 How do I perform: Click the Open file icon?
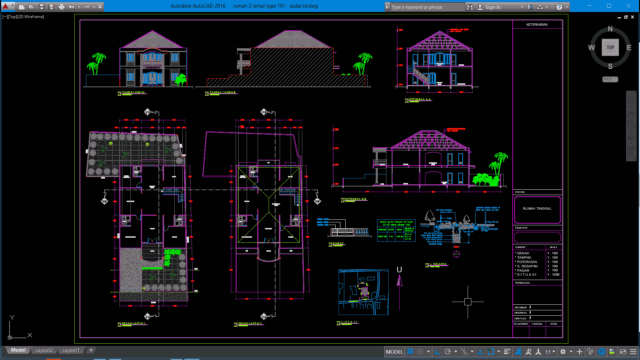coord(31,7)
